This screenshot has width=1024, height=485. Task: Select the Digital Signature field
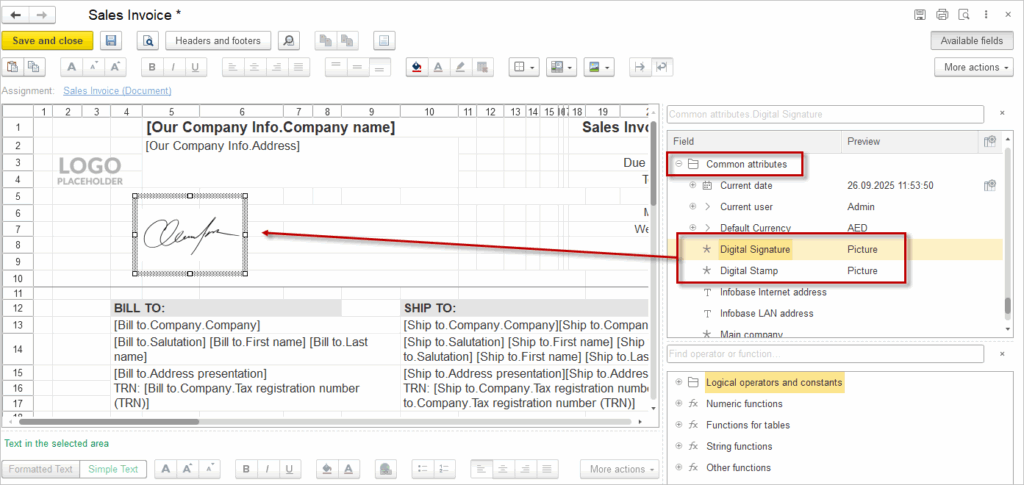[x=755, y=250]
